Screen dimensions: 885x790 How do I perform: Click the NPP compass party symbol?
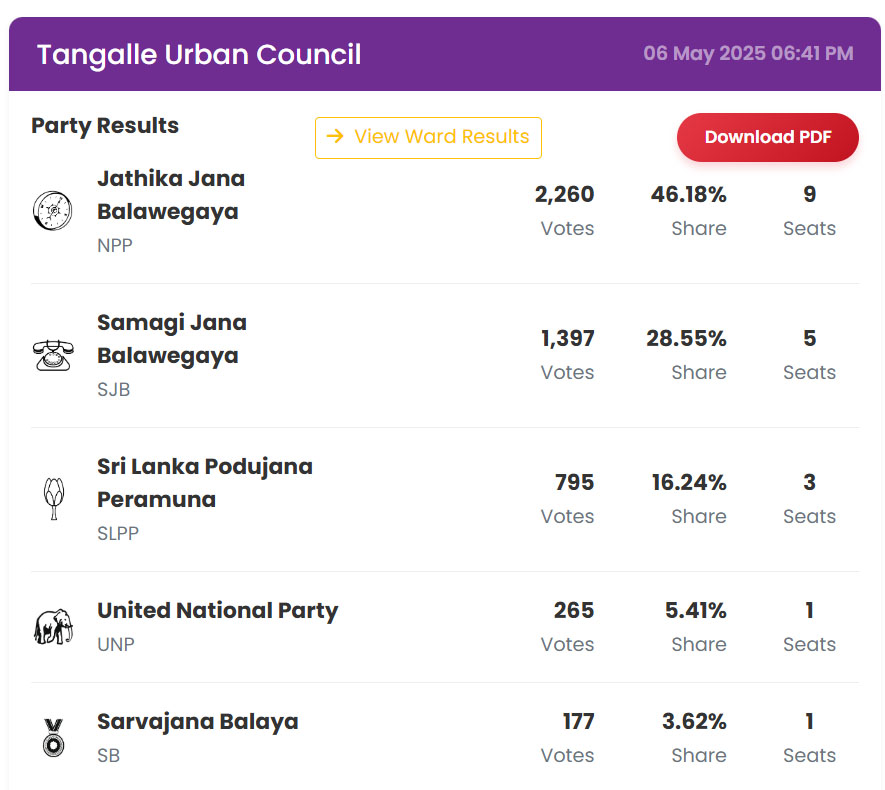pyautogui.click(x=52, y=211)
